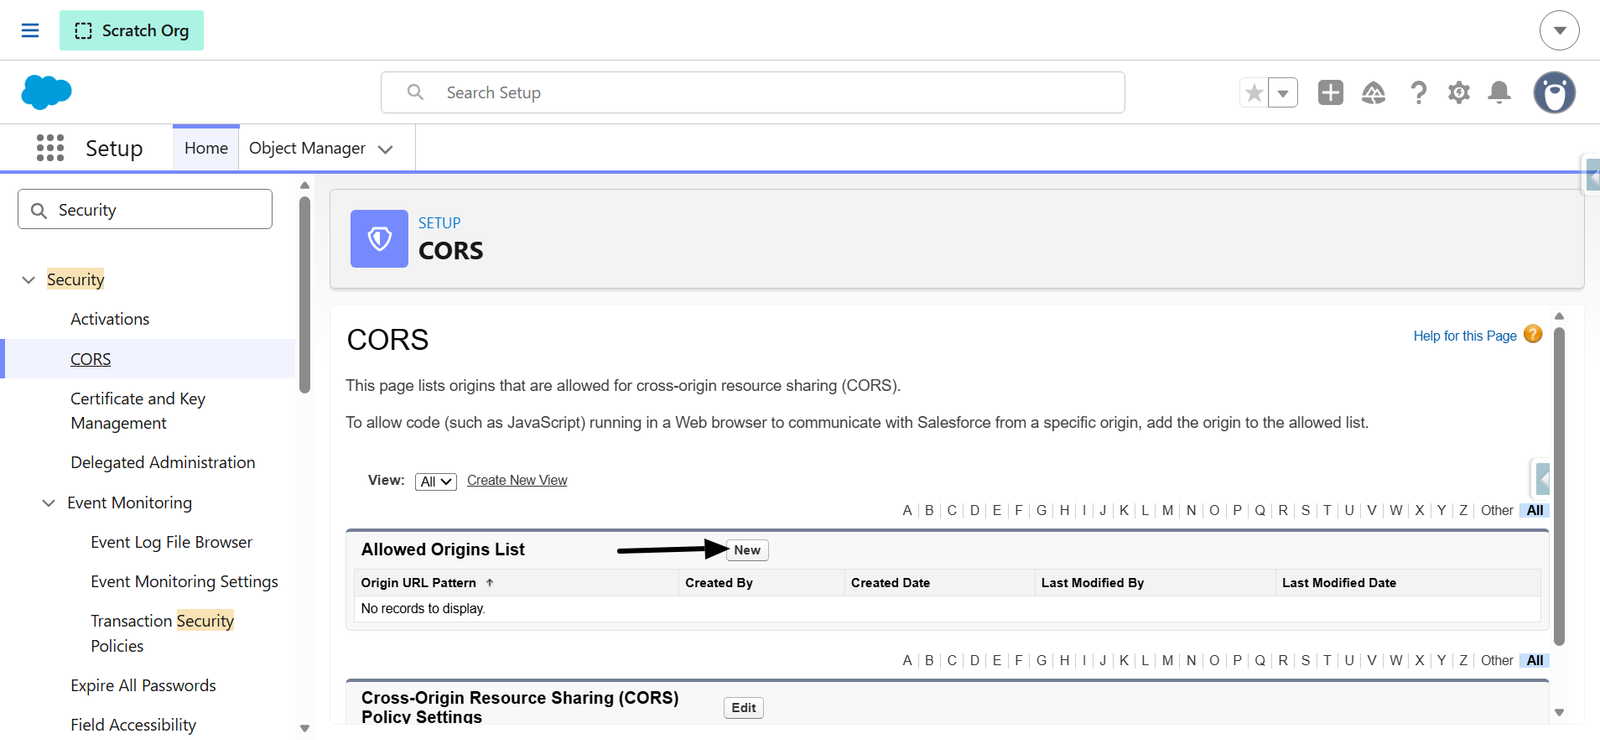Open Transaction Security Policies
The height and width of the screenshot is (740, 1600).
point(162,633)
